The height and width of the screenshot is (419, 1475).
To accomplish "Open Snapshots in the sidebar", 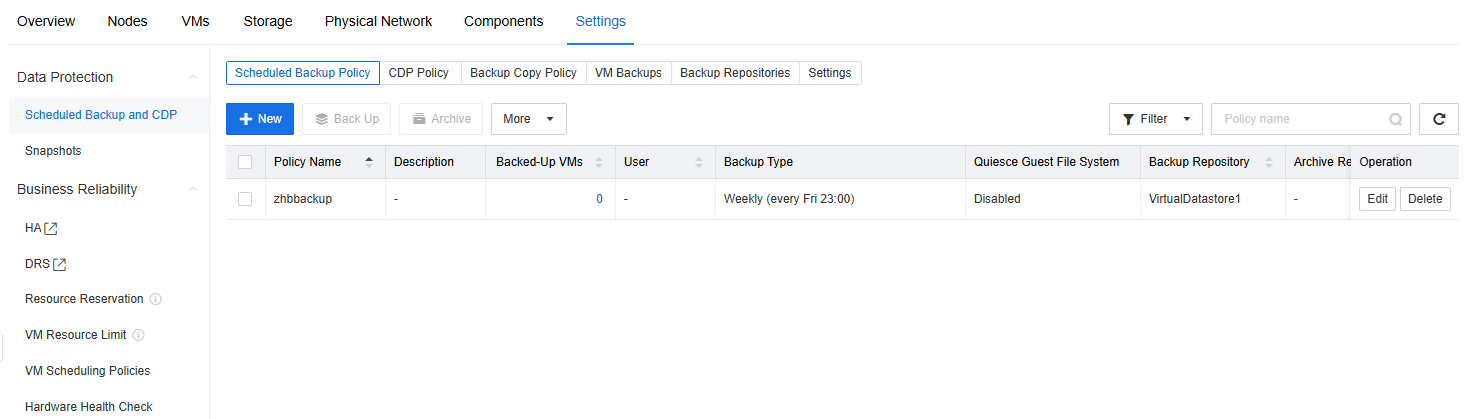I will tap(53, 151).
